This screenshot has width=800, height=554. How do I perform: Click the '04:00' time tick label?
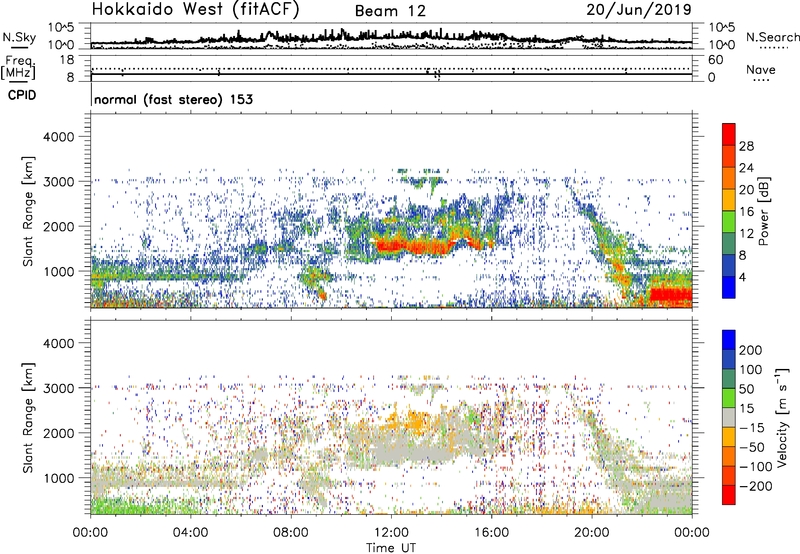click(190, 533)
